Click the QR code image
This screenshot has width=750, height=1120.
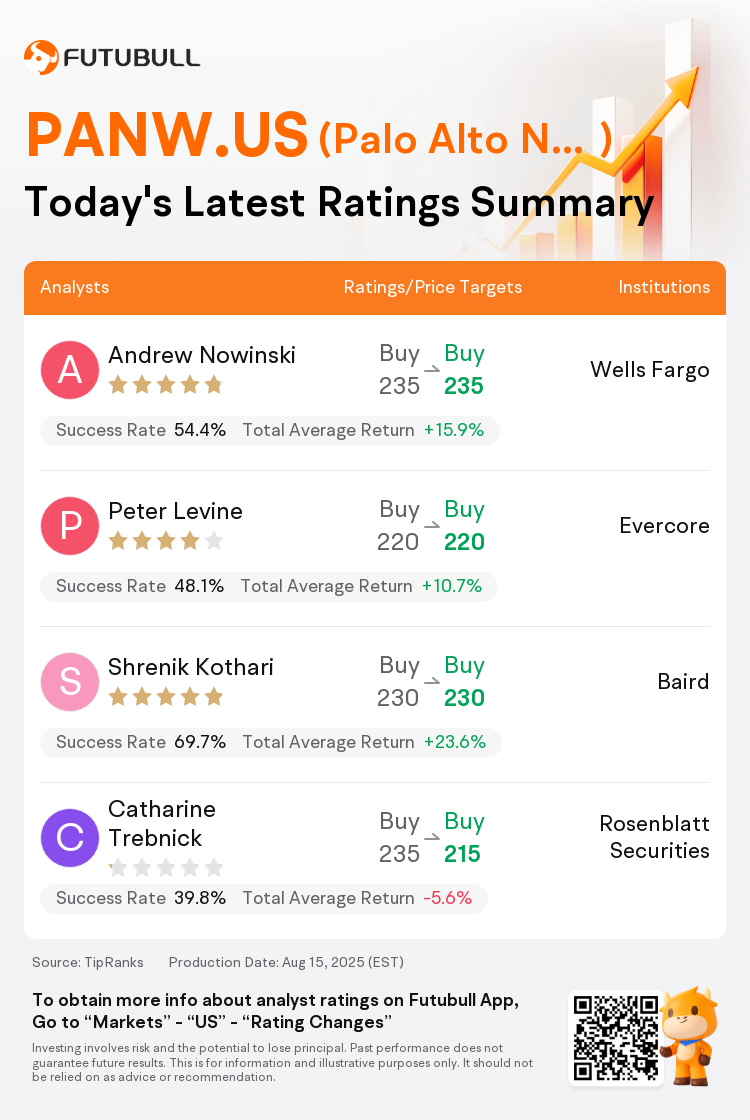616,1038
